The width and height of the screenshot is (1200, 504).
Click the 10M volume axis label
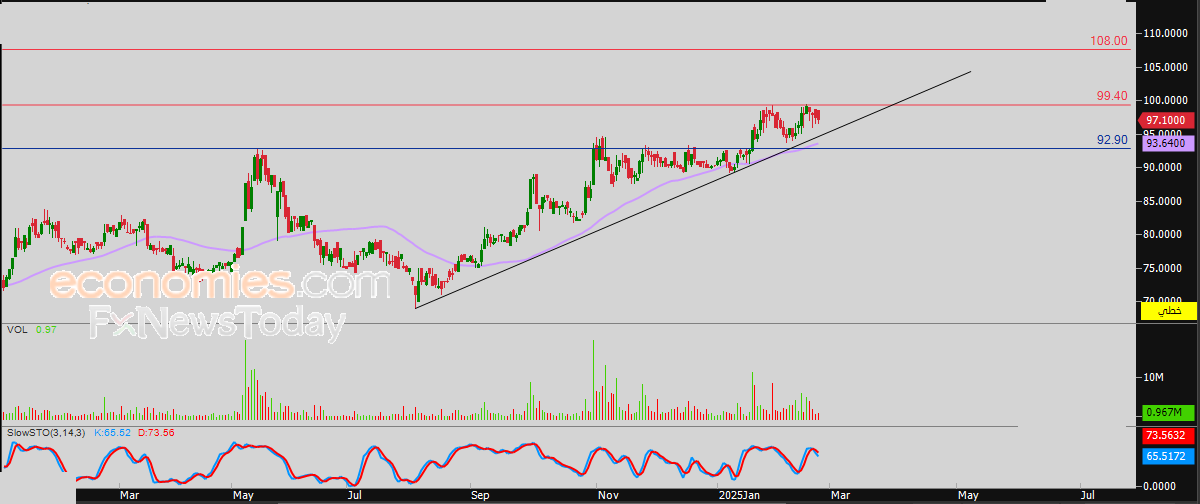pyautogui.click(x=1154, y=377)
